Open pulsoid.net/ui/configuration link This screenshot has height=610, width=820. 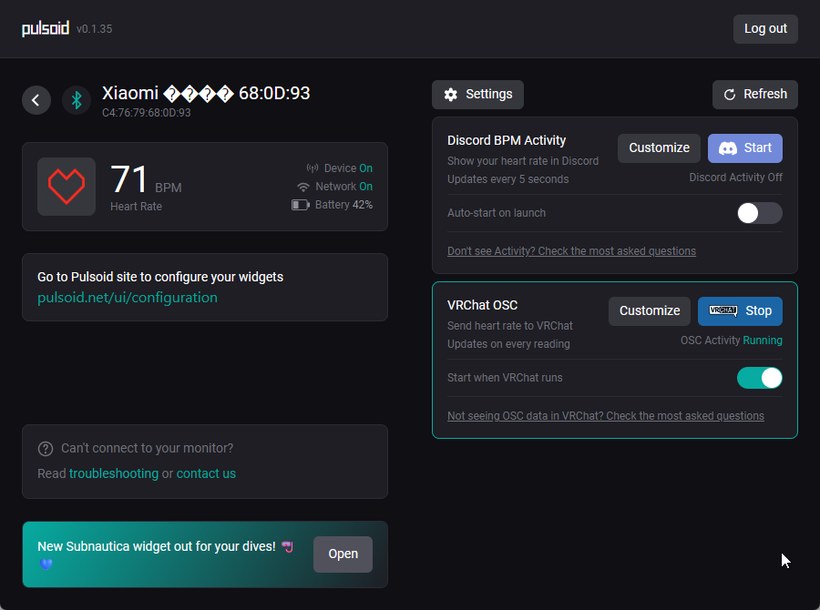click(128, 298)
